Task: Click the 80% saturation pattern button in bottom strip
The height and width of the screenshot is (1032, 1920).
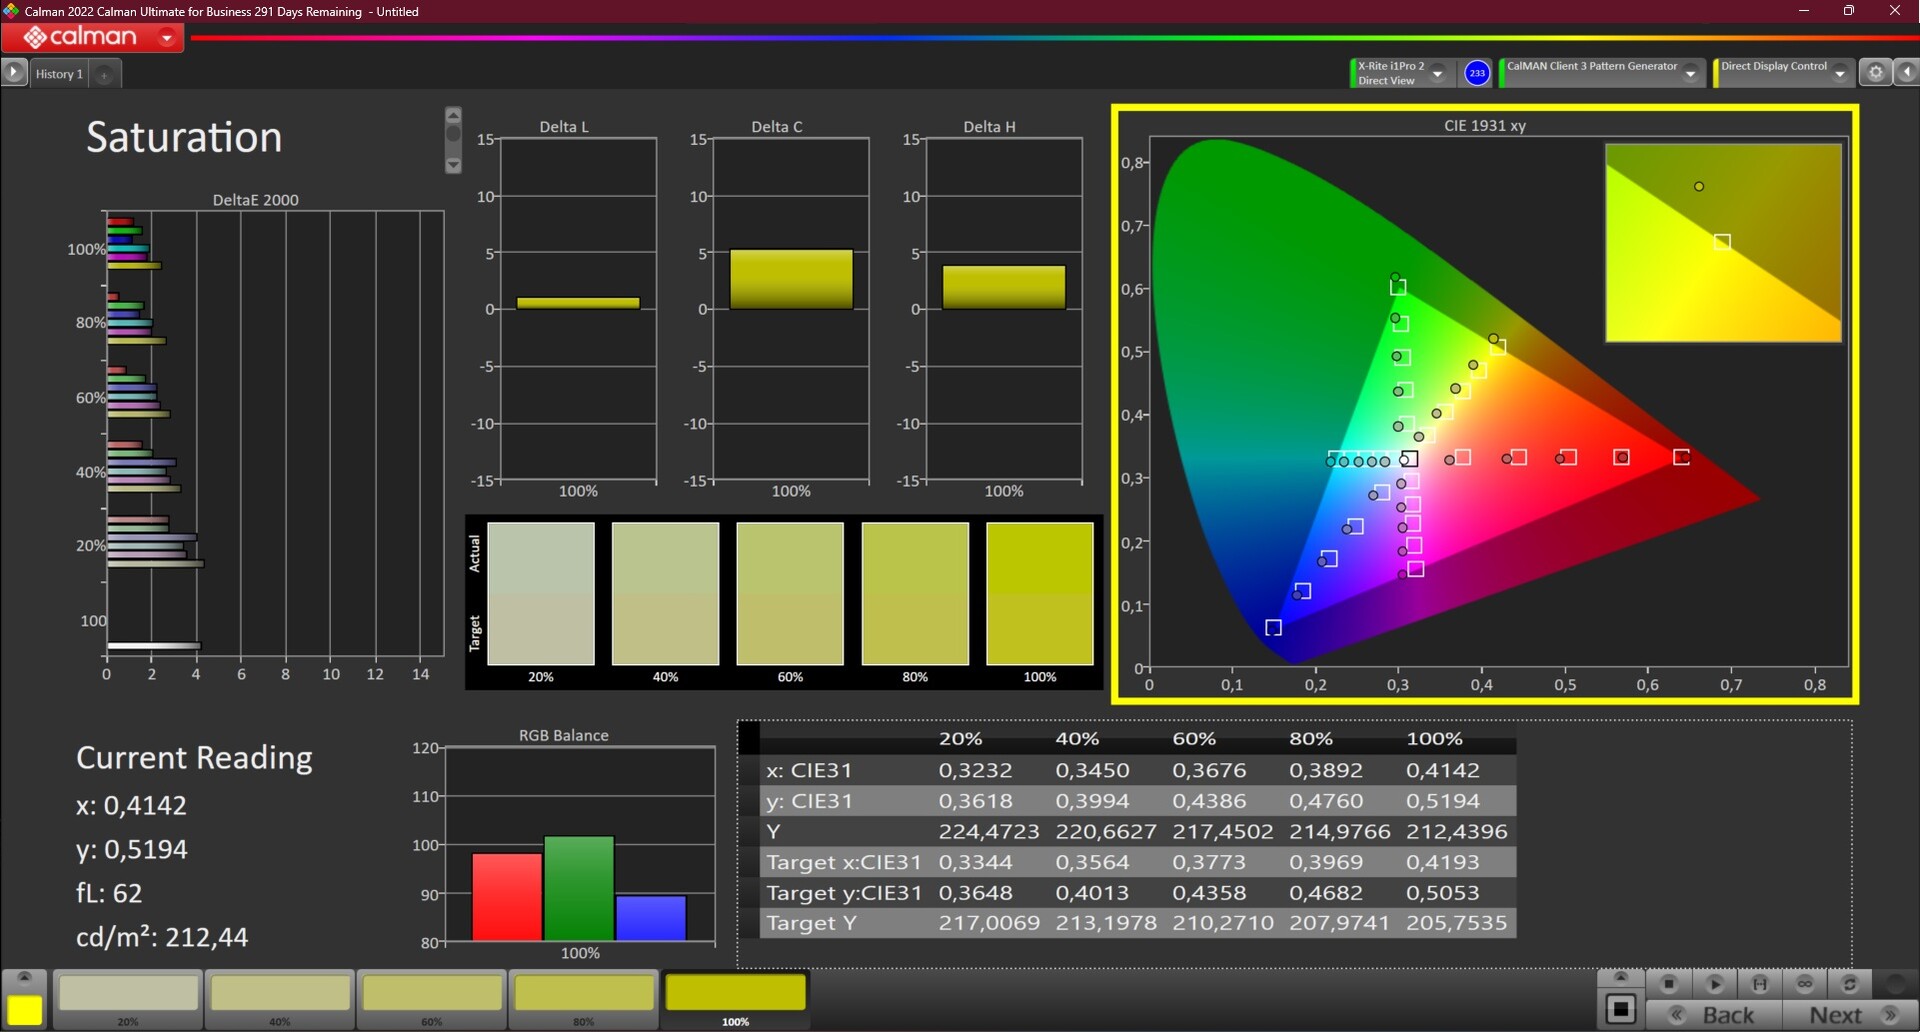Action: click(x=584, y=999)
